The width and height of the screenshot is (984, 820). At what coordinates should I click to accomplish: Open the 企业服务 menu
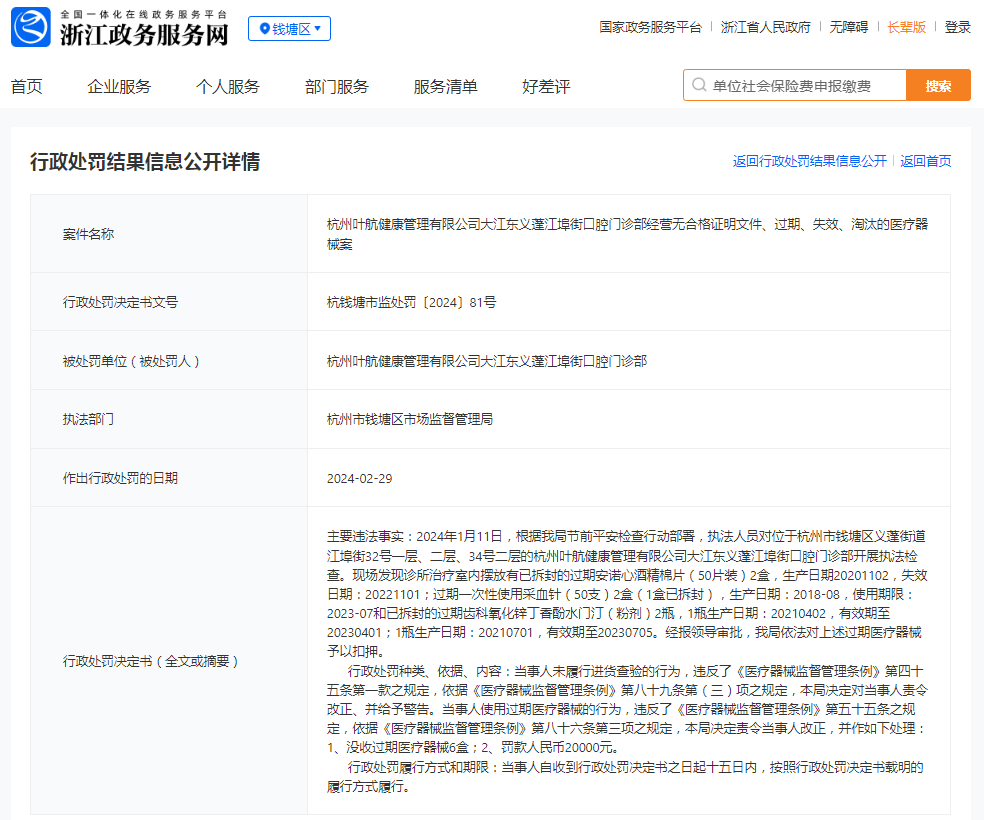pyautogui.click(x=119, y=87)
